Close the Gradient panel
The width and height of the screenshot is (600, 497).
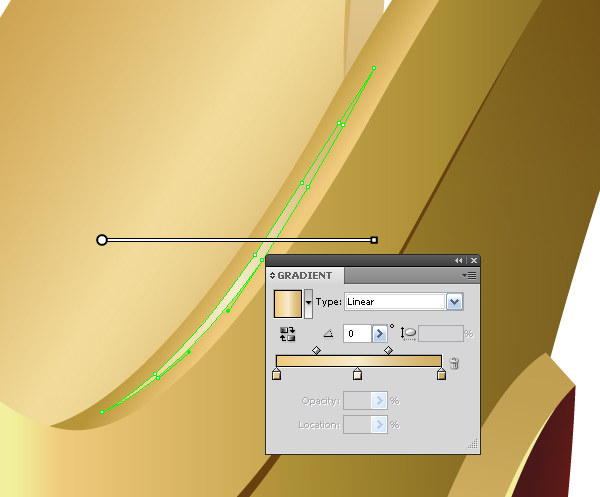pos(474,261)
